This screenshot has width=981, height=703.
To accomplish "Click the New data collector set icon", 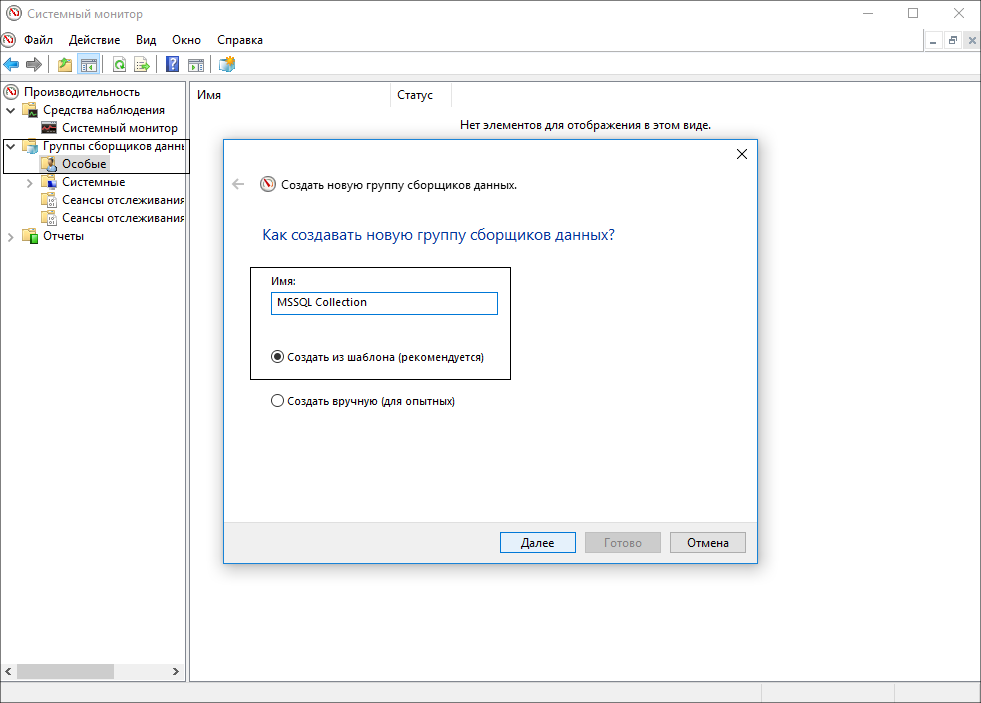I will 227,65.
